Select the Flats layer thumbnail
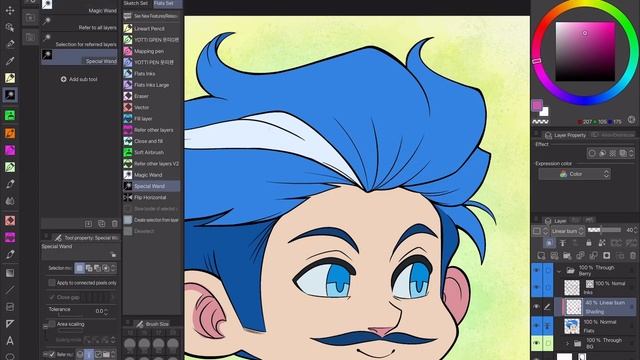Screen dimensions: 640x360 coord(572,326)
